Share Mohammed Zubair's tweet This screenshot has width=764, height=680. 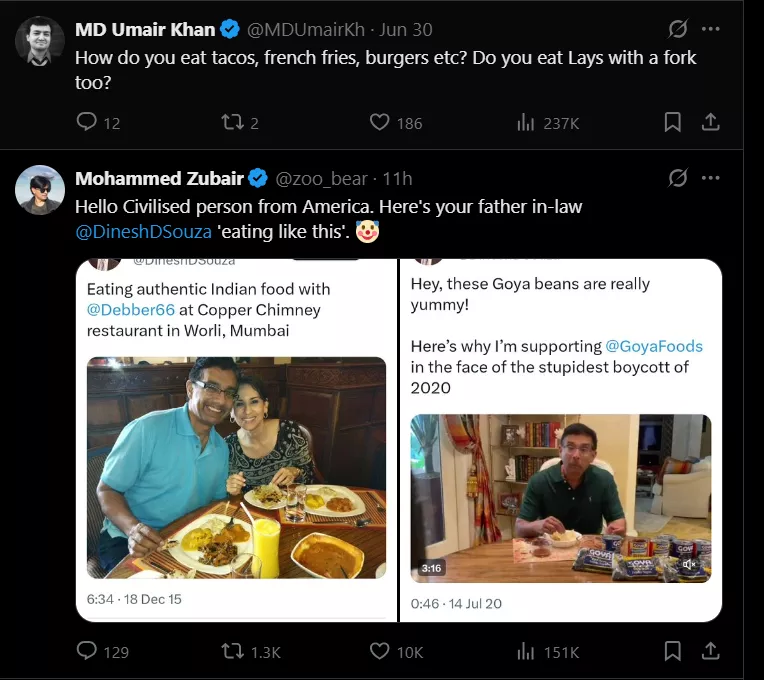711,651
